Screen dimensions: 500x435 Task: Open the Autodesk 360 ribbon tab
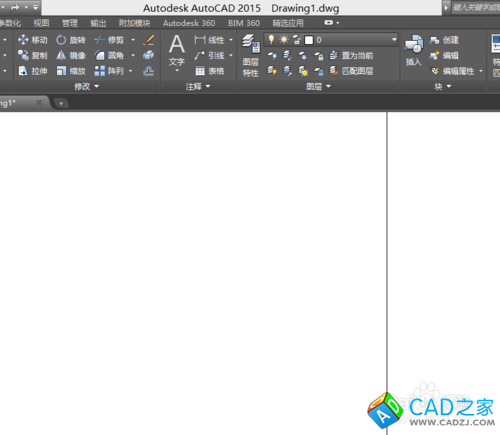pyautogui.click(x=189, y=23)
